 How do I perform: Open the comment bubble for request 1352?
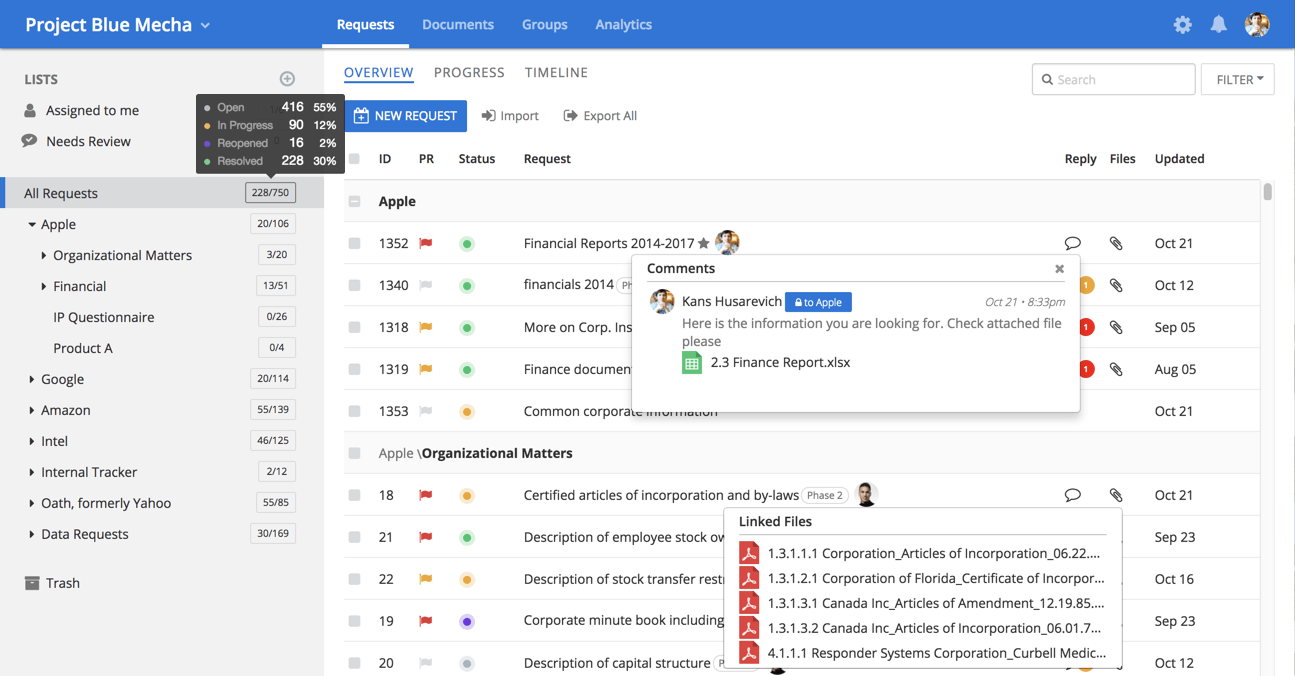tap(1073, 243)
